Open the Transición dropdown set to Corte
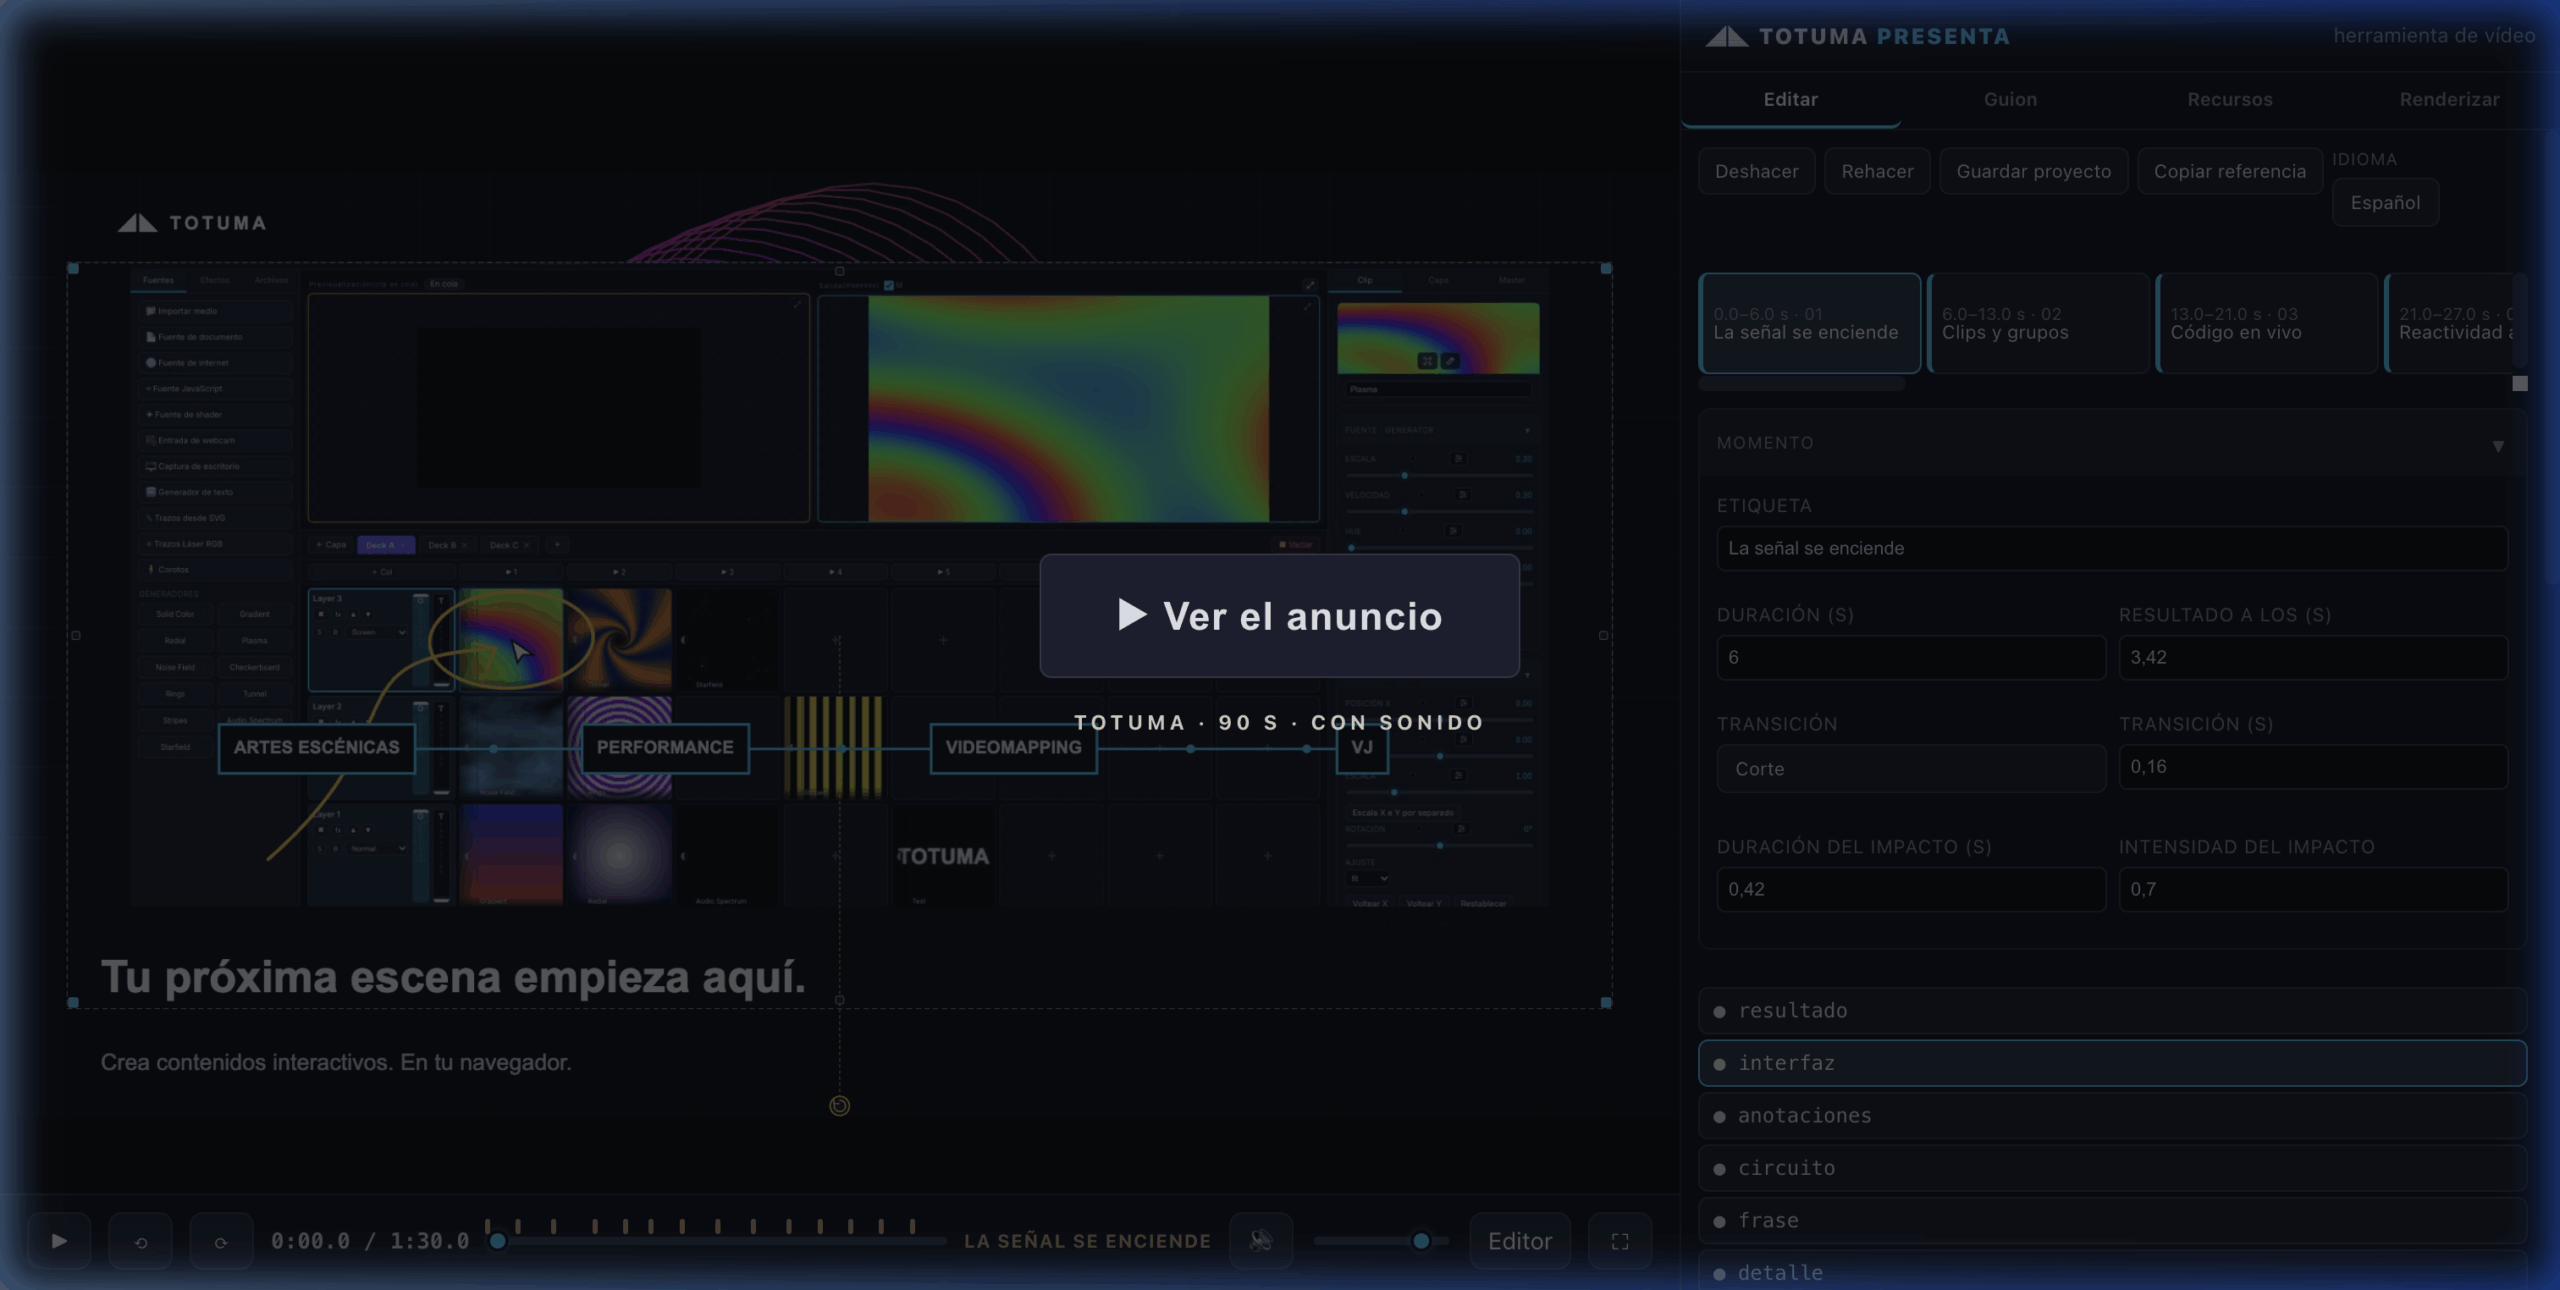The image size is (2560, 1290). pyautogui.click(x=1911, y=768)
